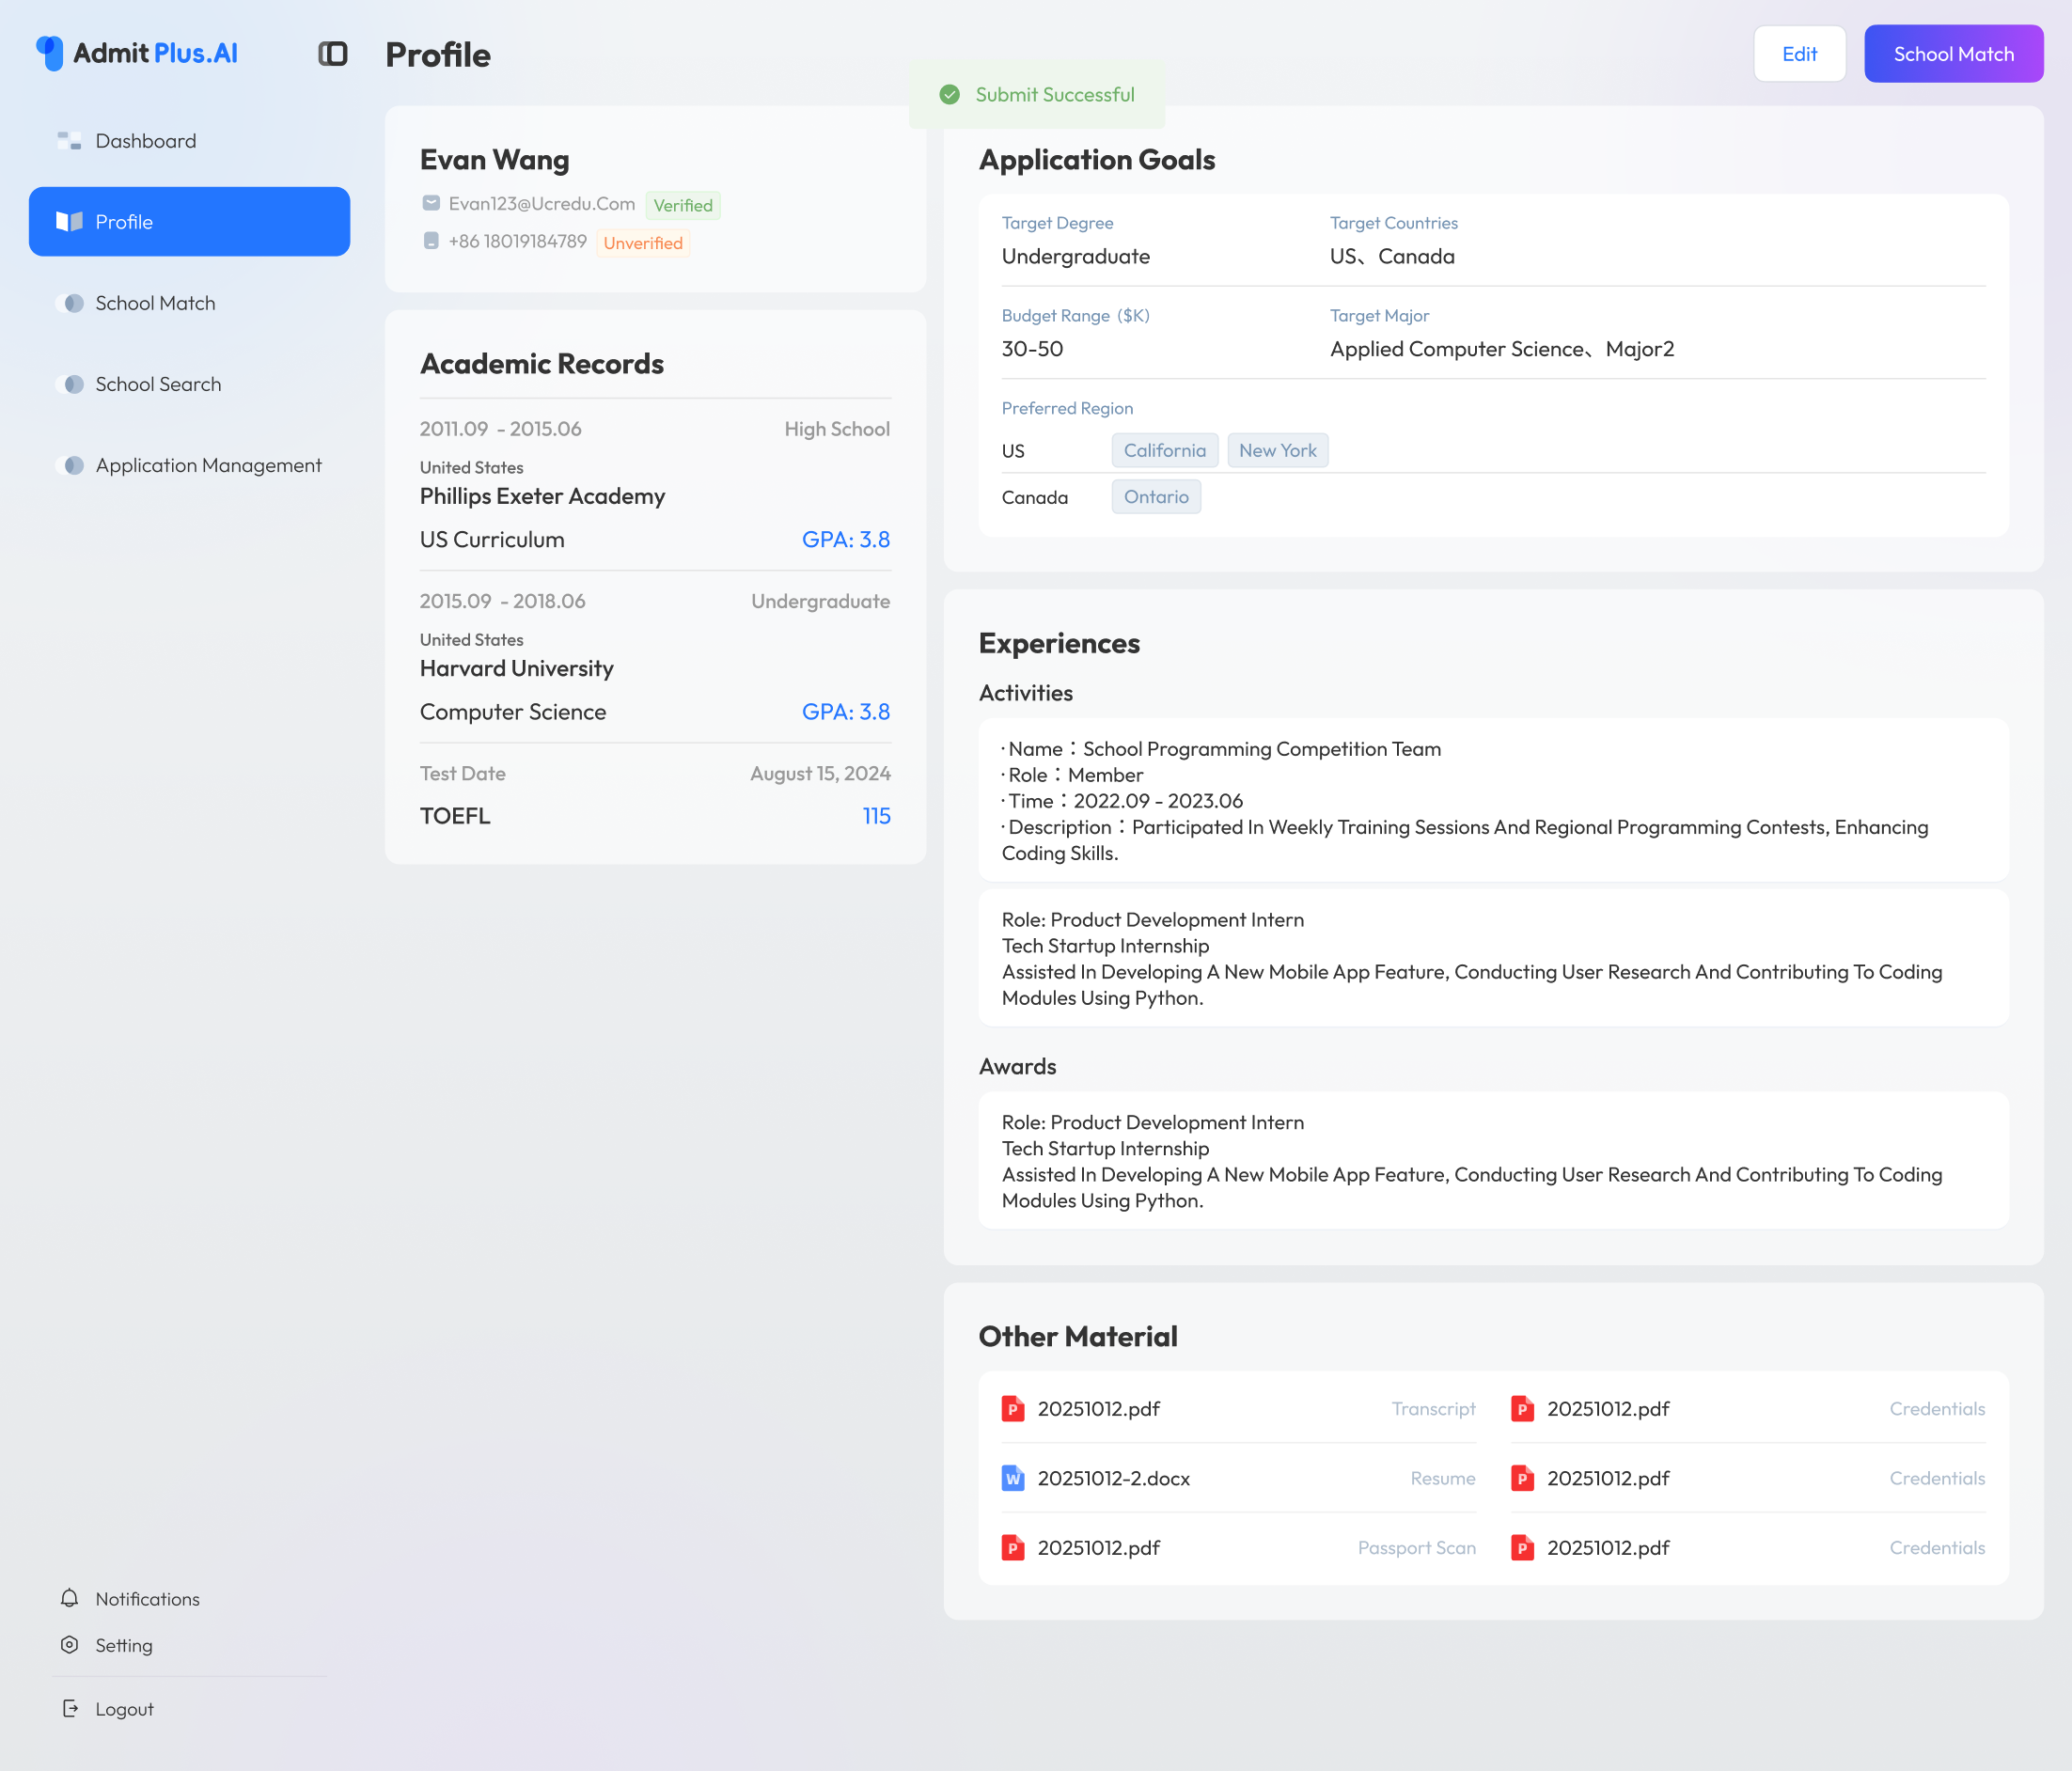Click the New York region tag
2072x1771 pixels.
click(x=1277, y=450)
